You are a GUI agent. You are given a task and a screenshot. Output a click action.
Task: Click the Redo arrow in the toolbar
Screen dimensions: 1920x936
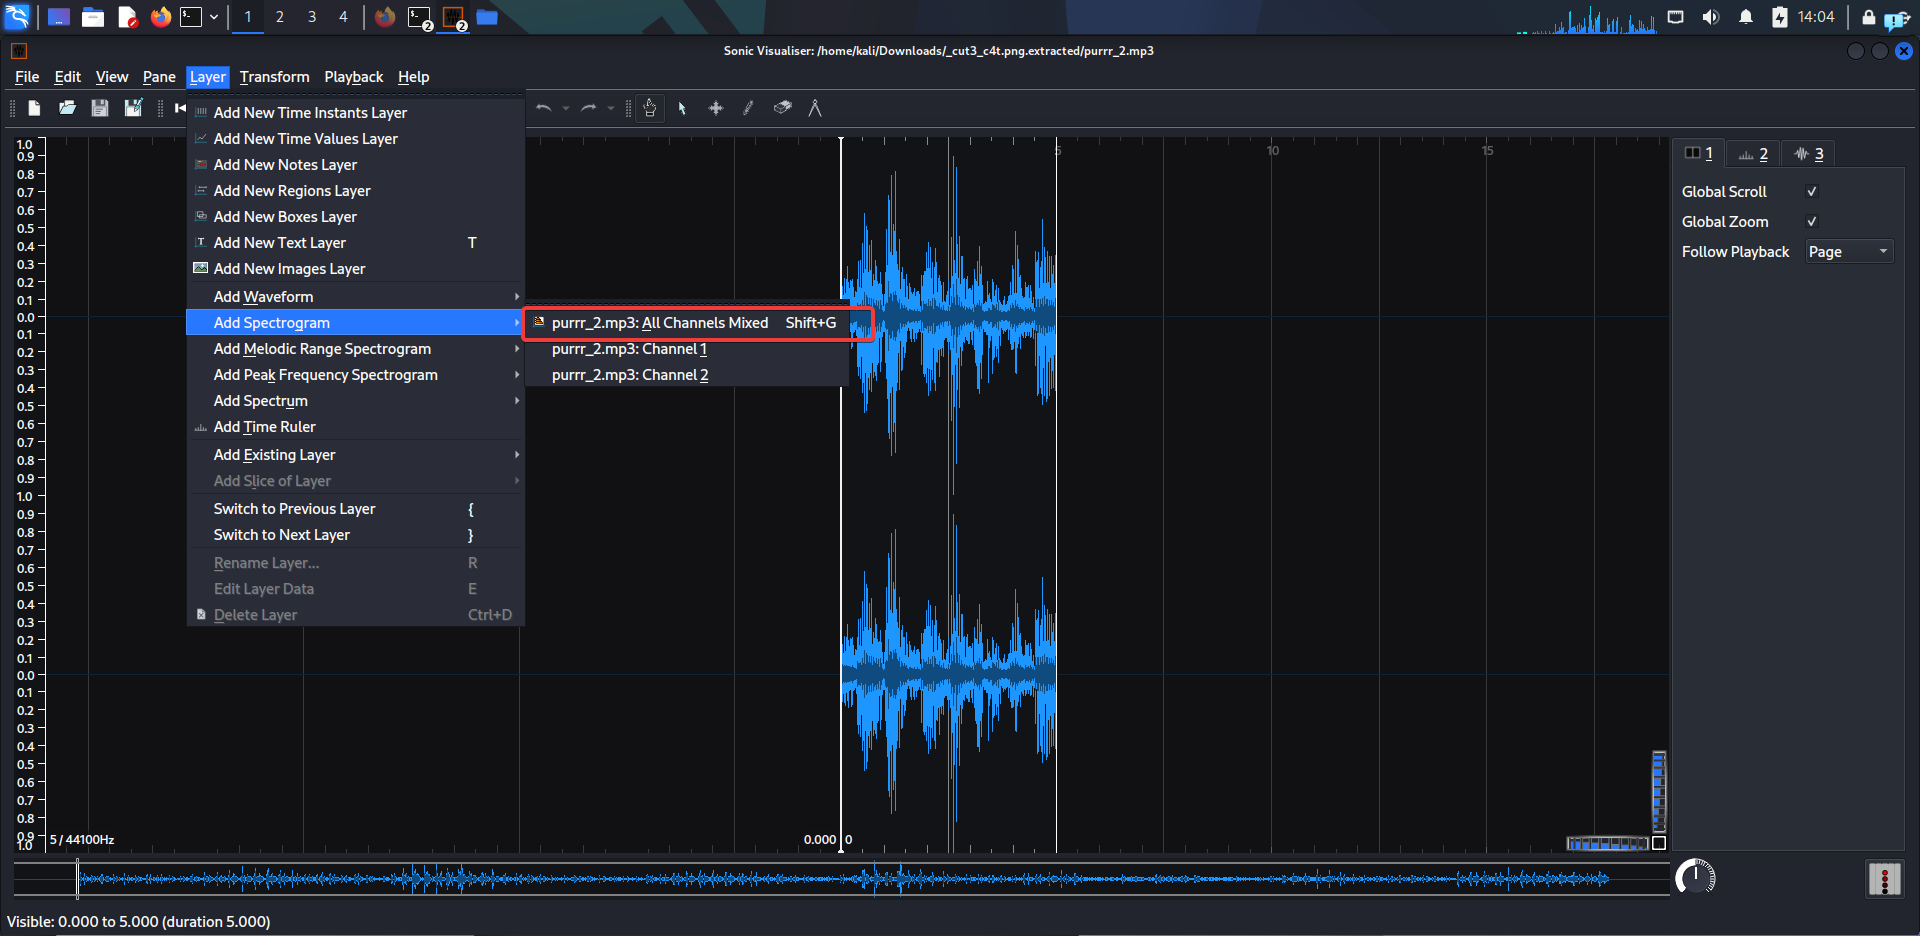click(x=589, y=108)
